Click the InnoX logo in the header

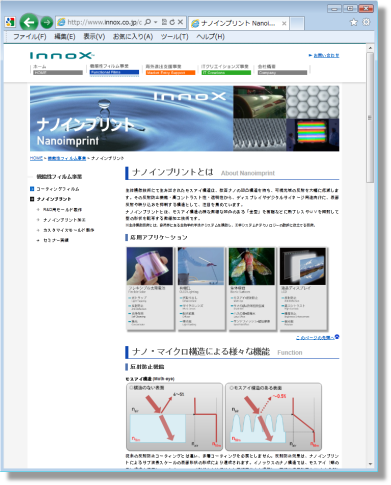click(x=62, y=55)
